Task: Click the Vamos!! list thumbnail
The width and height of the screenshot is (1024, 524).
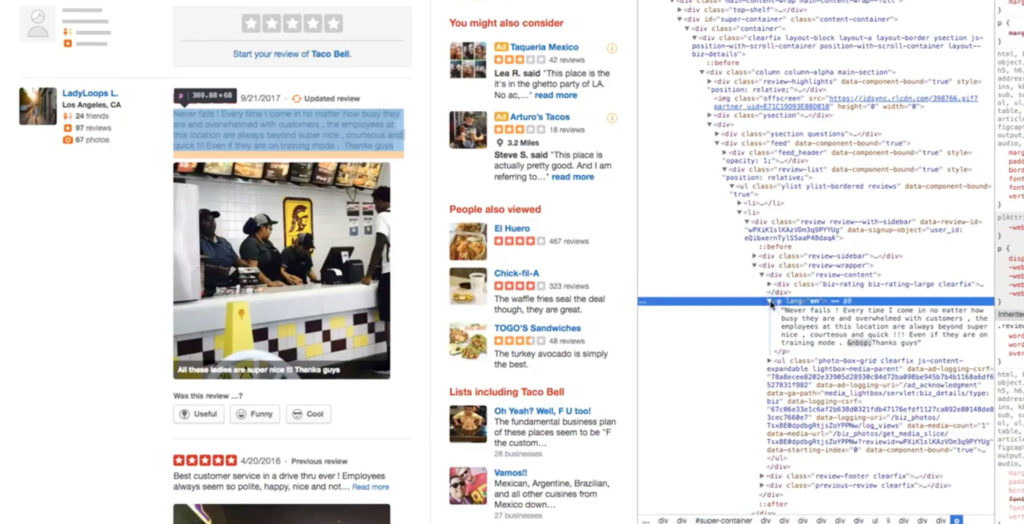Action: 468,485
